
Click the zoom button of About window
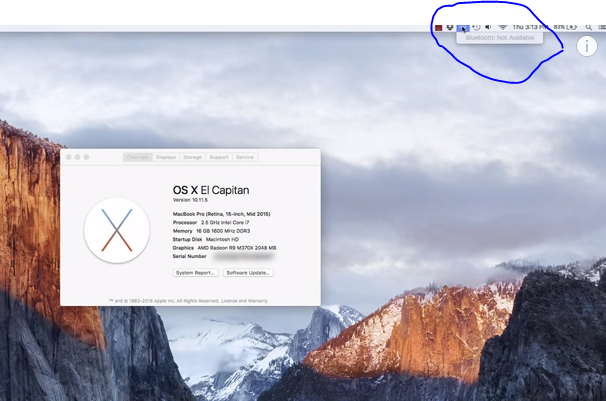tap(86, 157)
